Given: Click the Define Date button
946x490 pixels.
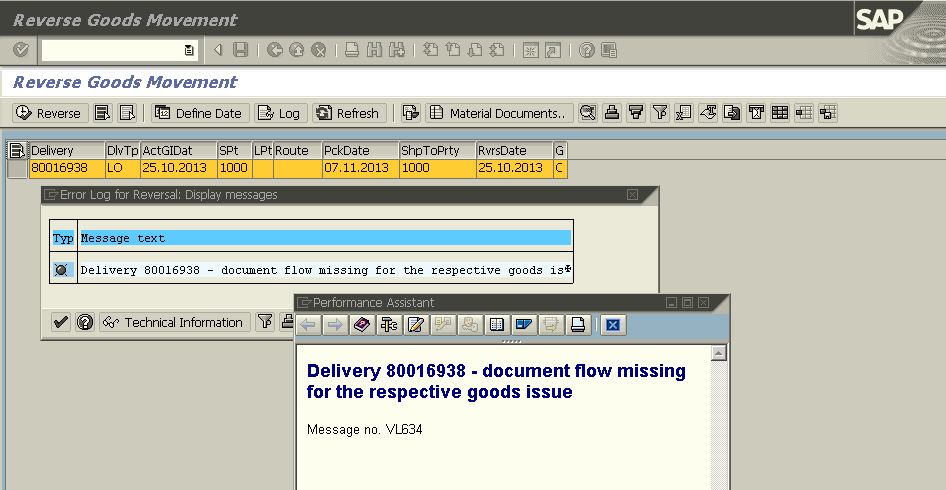Looking at the screenshot, I should point(199,113).
